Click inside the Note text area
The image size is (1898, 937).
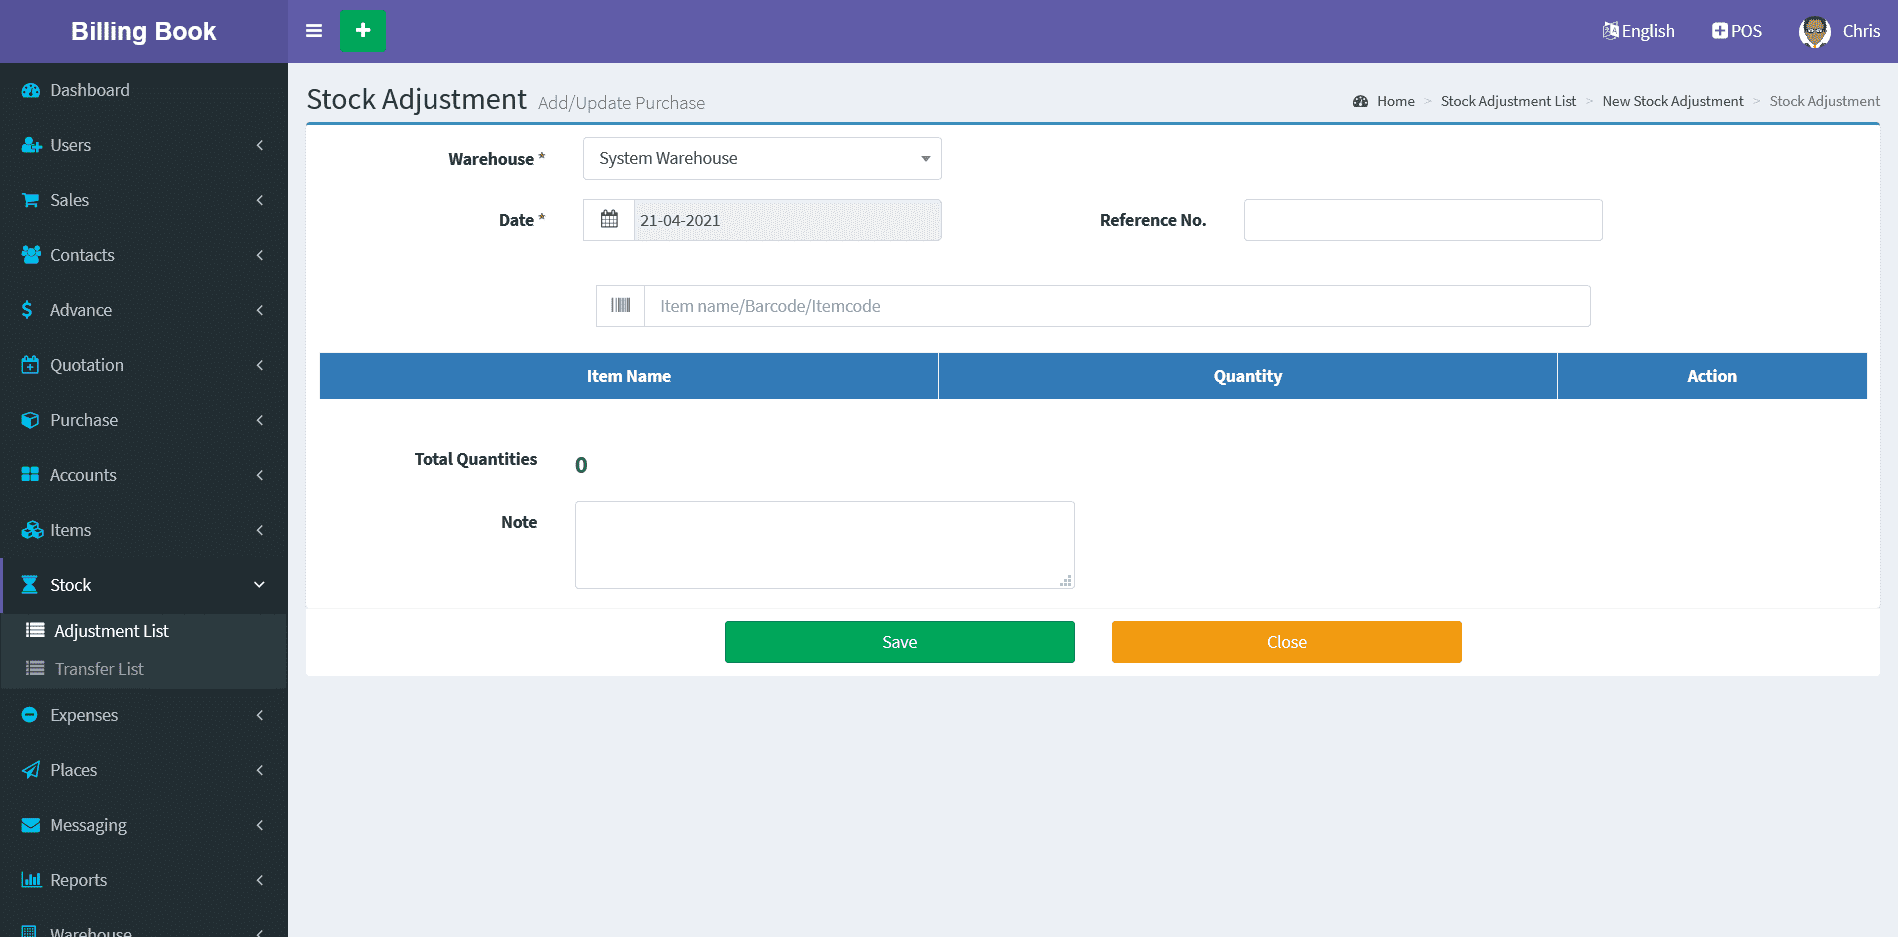pyautogui.click(x=824, y=545)
